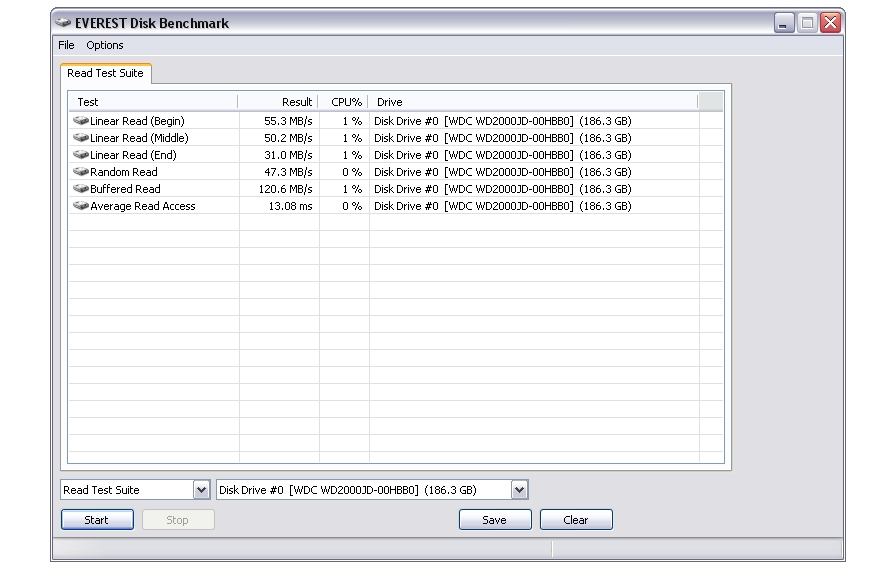The width and height of the screenshot is (870, 579).
Task: Click the Buffered Read disk icon
Action: 81,189
